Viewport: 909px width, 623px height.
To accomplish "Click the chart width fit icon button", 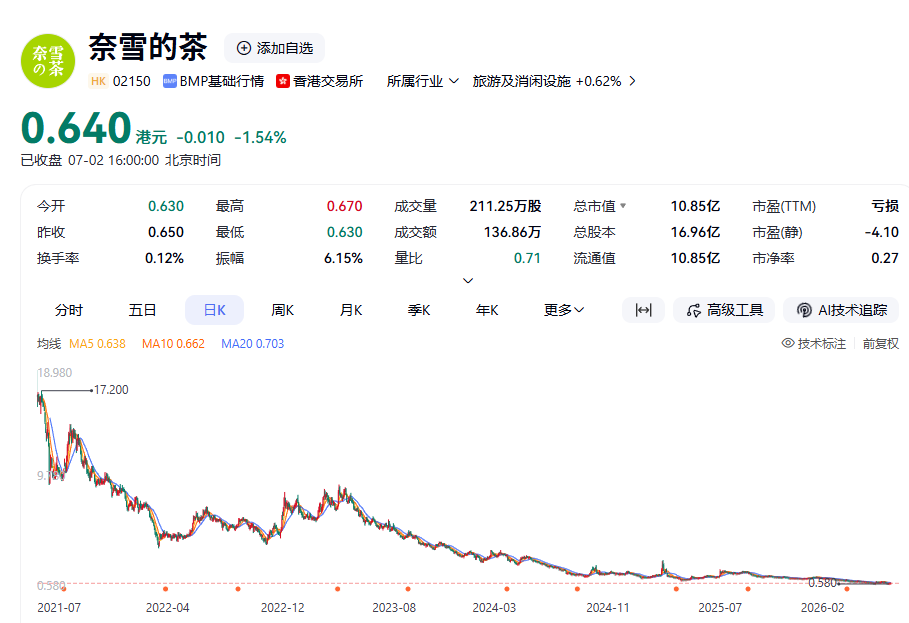I will [x=643, y=310].
